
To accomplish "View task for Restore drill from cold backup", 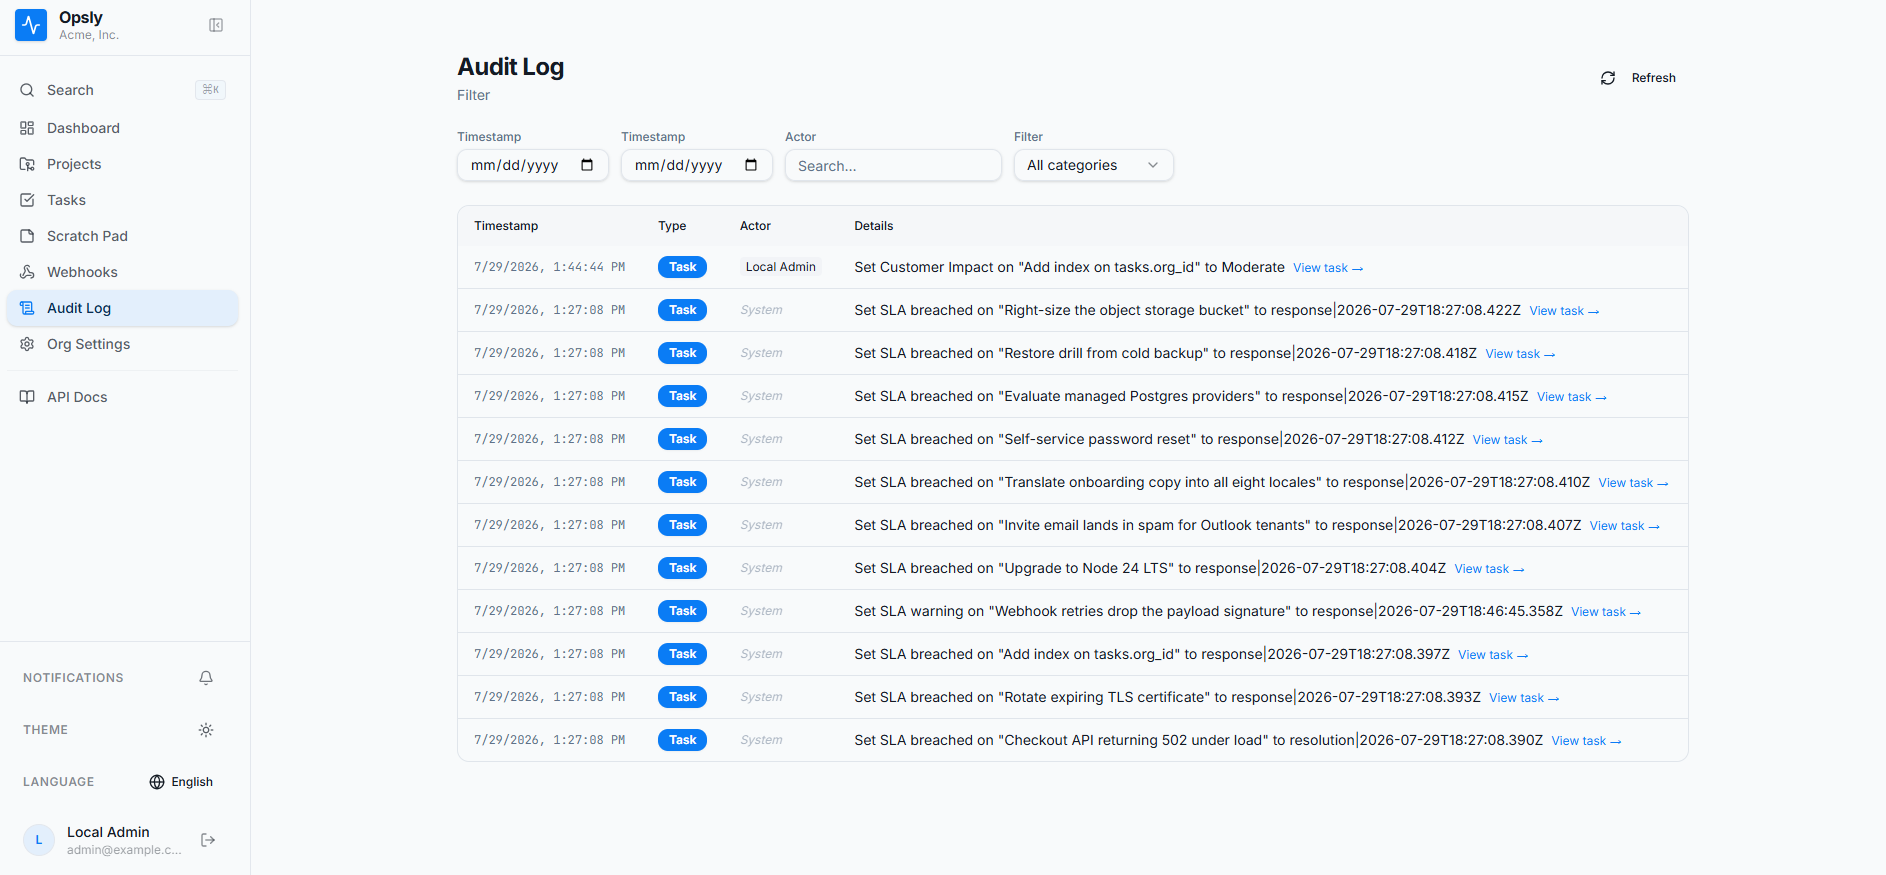I will [x=1520, y=354].
